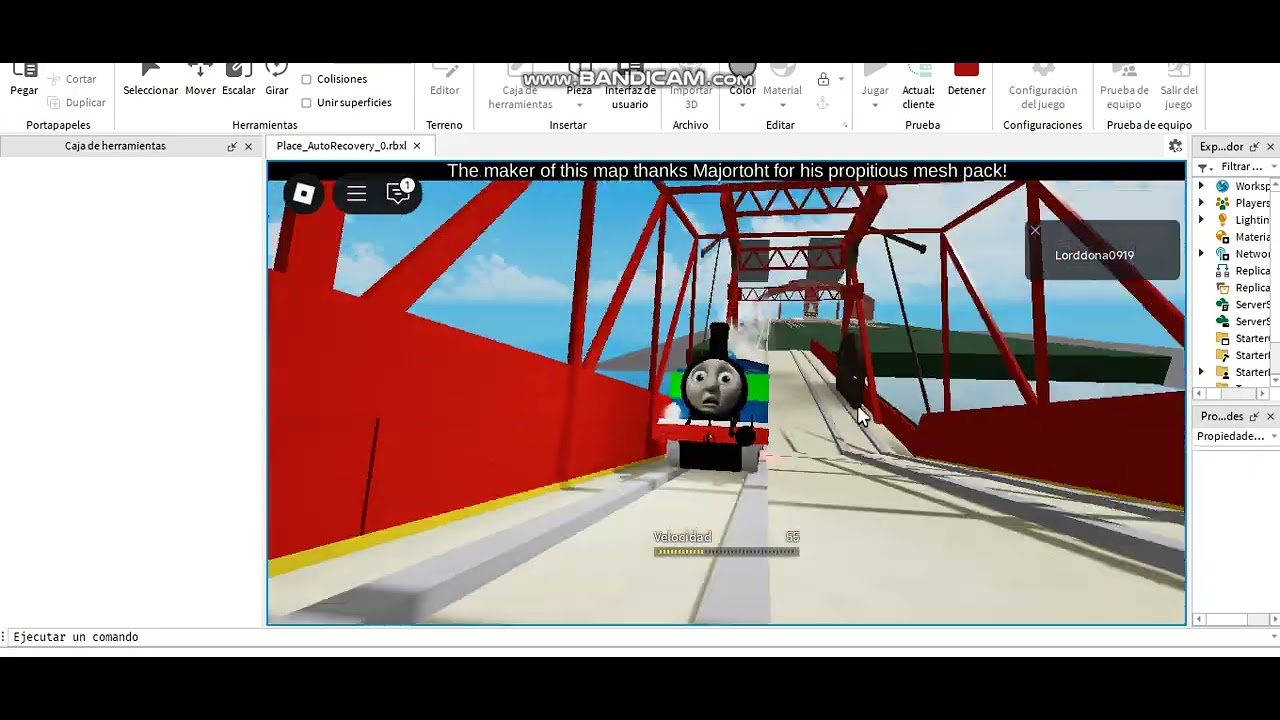Image resolution: width=1280 pixels, height=720 pixels.
Task: Undock the Propiedades panel
Action: pos(1254,416)
